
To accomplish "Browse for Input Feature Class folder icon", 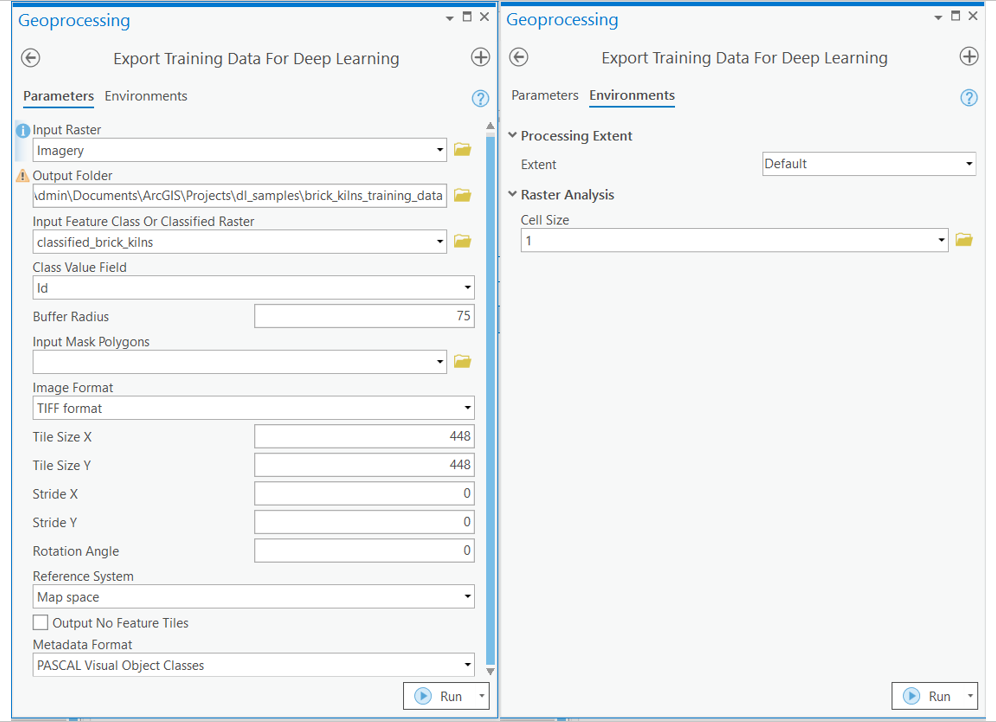I will tap(462, 241).
